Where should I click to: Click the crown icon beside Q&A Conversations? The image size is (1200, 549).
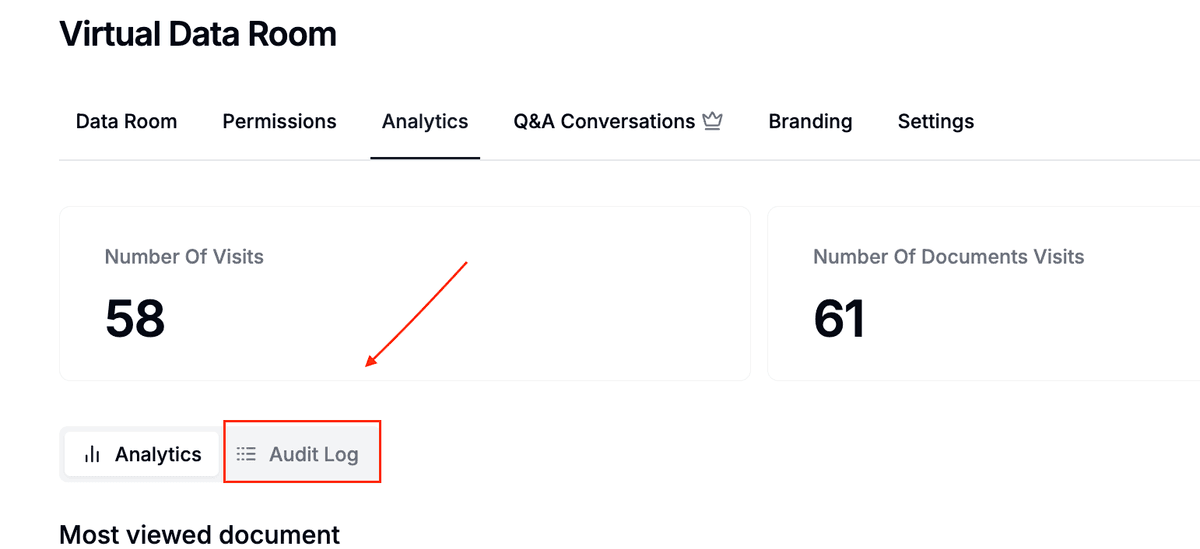(712, 121)
